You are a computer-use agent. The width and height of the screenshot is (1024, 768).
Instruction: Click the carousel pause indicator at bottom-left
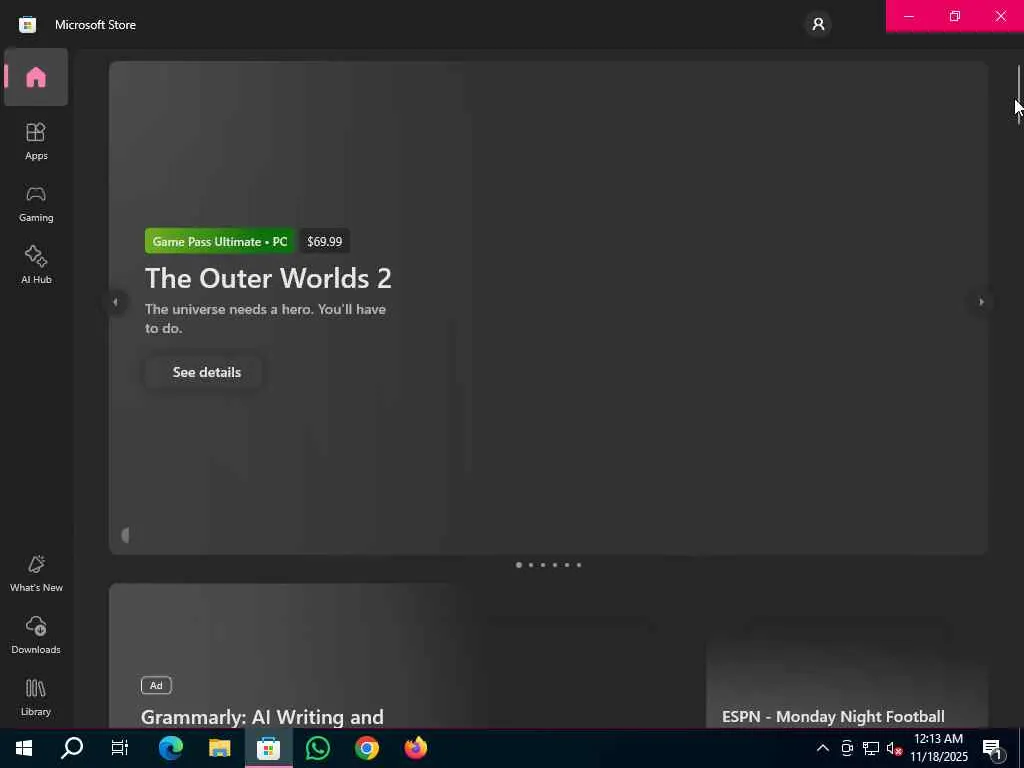click(x=125, y=535)
